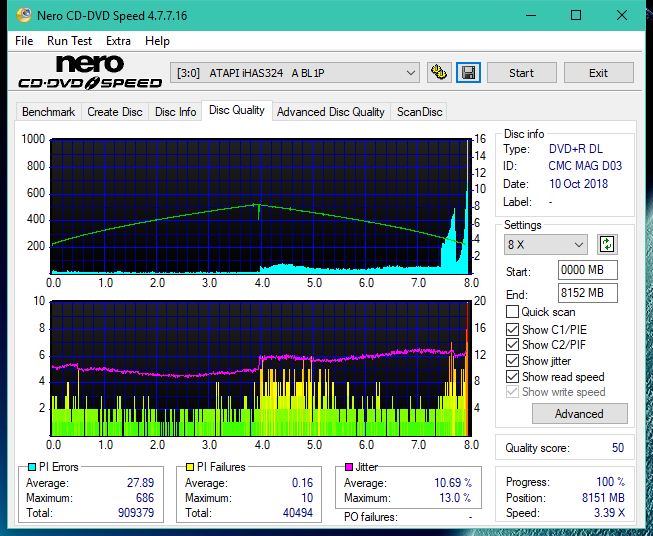
Task: Click the Jitter maximum 13.0 %
Action: (455, 498)
